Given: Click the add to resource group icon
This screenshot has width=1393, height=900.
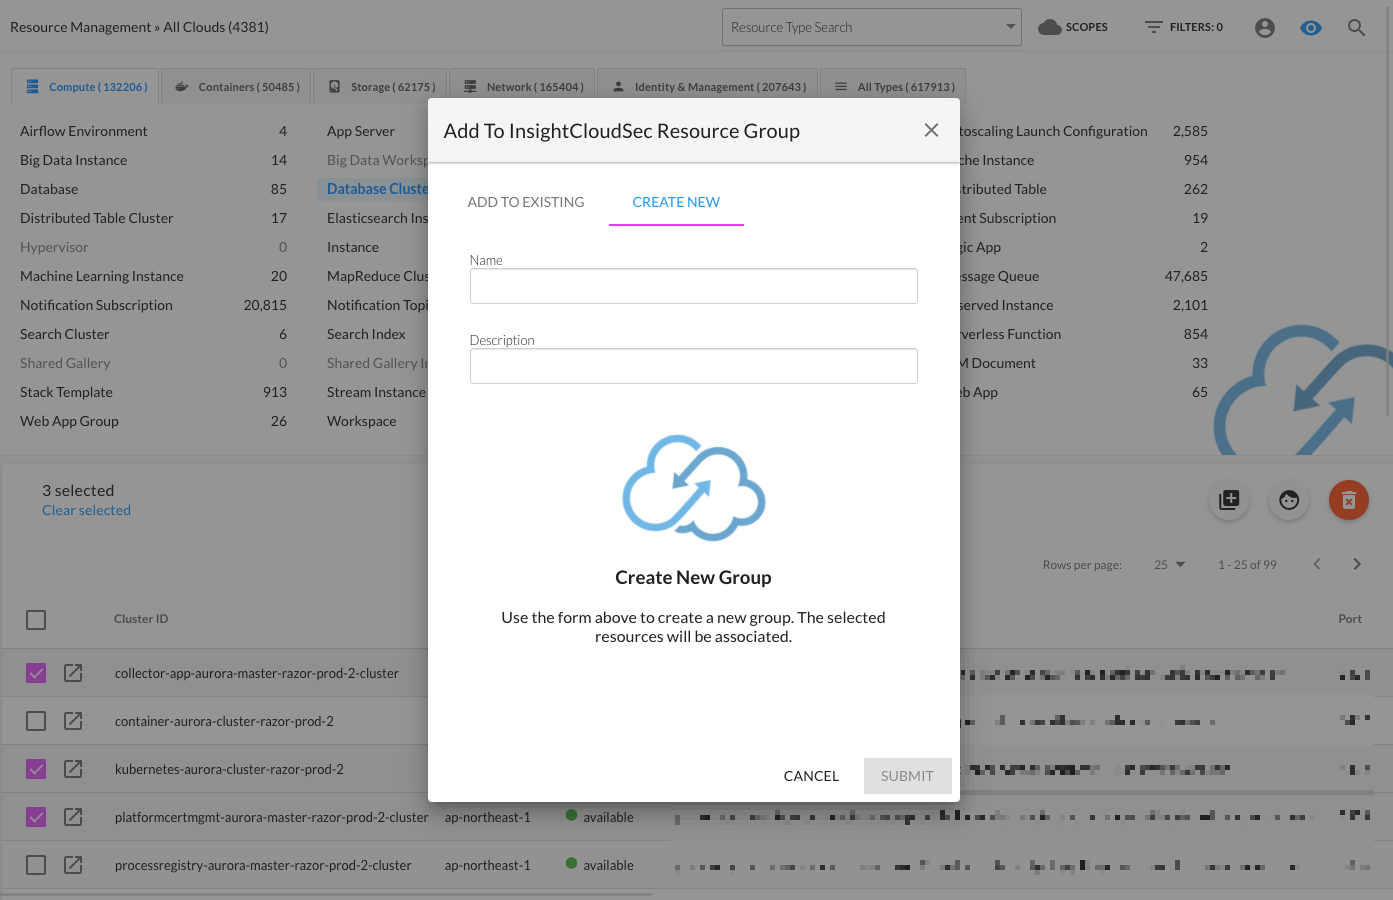Looking at the screenshot, I should (1229, 500).
